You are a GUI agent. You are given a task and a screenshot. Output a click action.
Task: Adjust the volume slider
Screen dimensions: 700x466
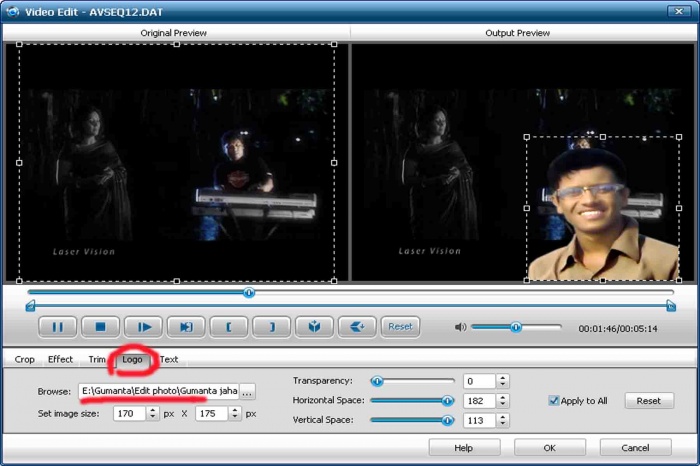[516, 326]
